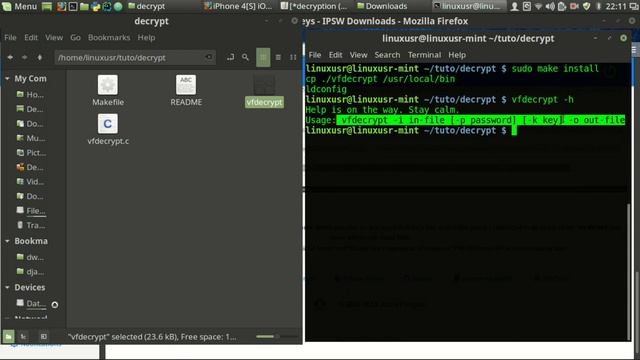Open the Mint Menu button
The width and height of the screenshot is (640, 360).
point(19,6)
